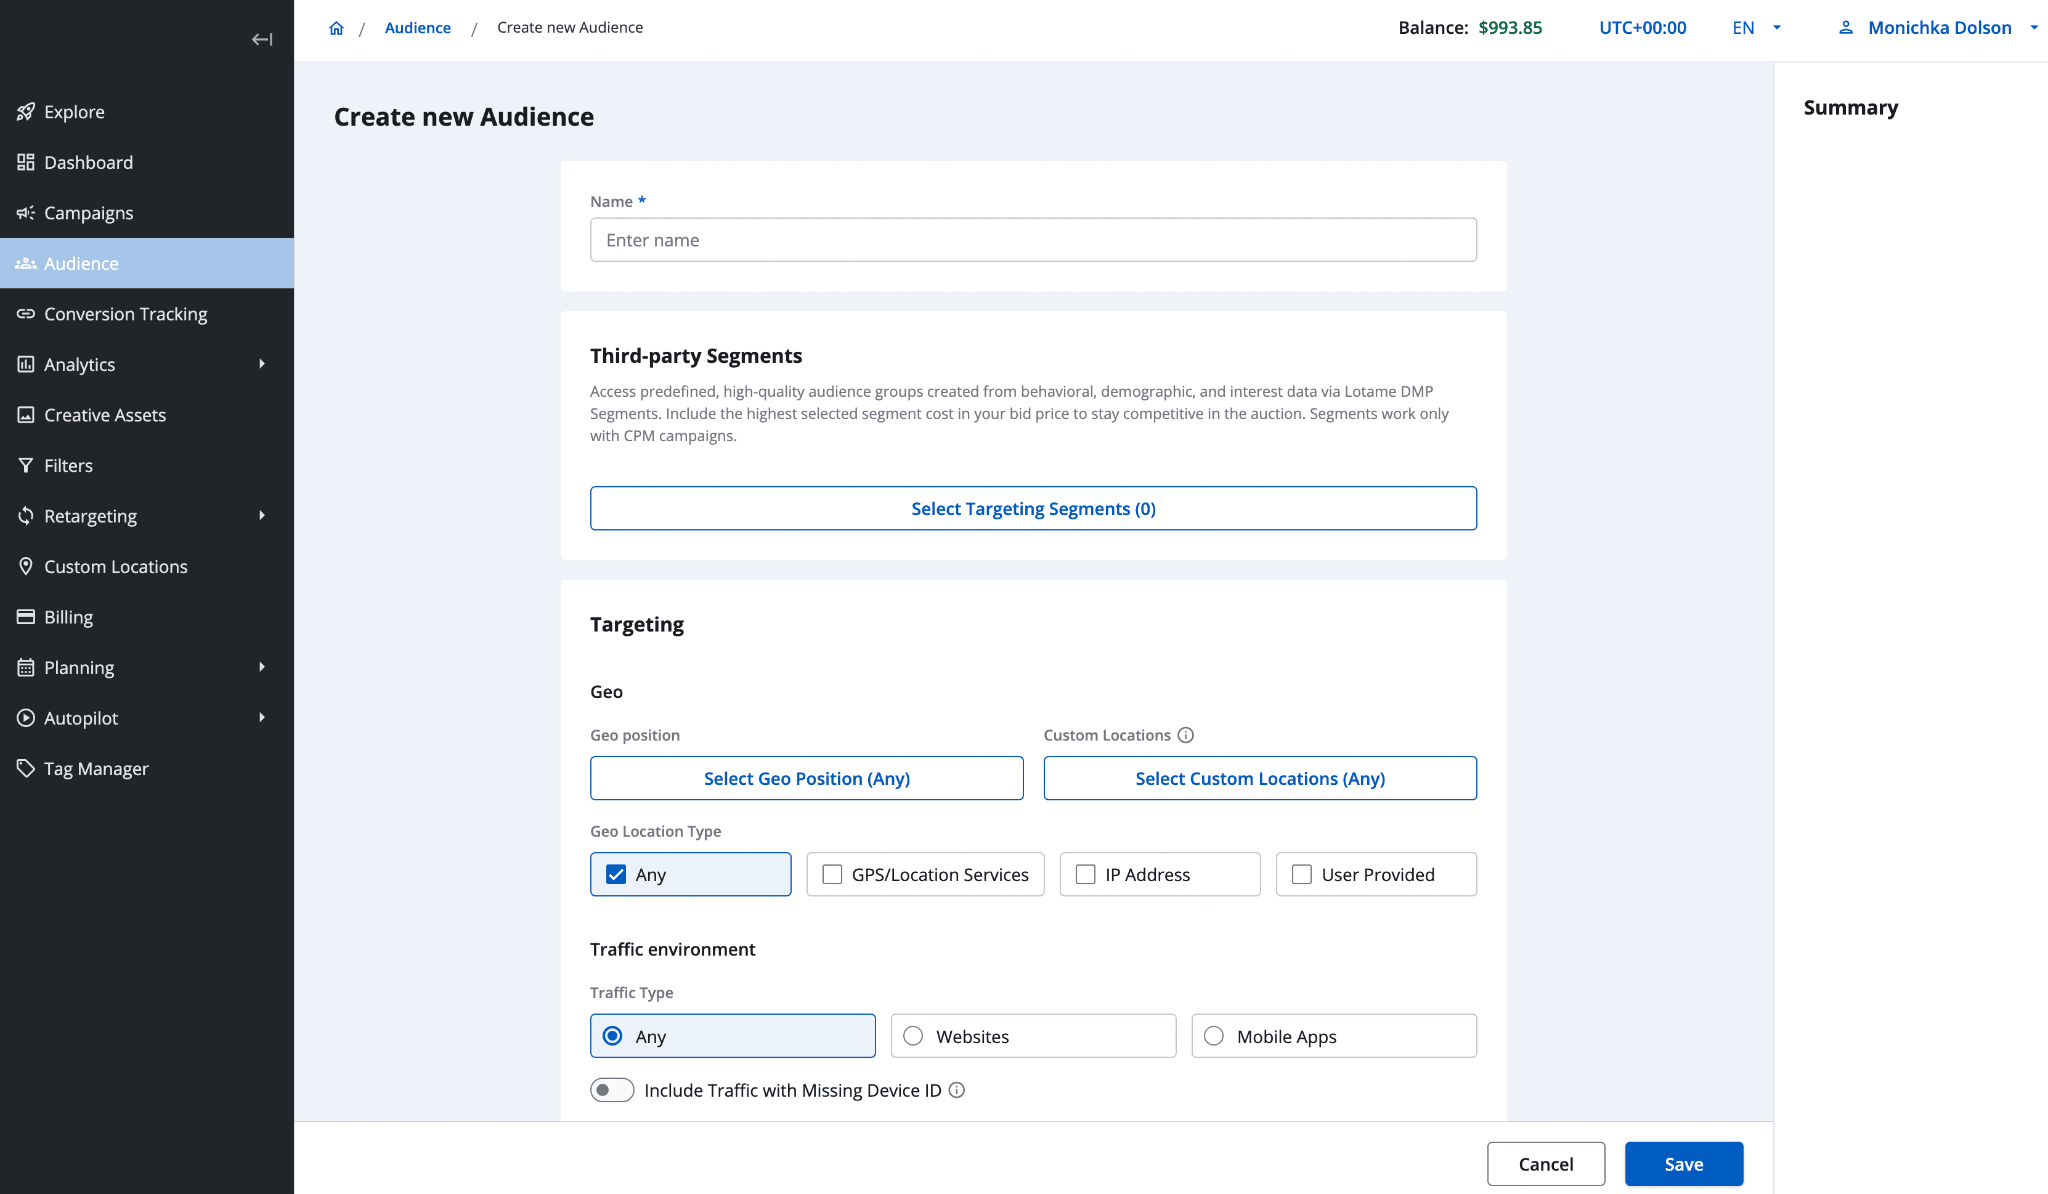This screenshot has width=2048, height=1194.
Task: Toggle Include Traffic with Missing Device ID
Action: pos(612,1090)
